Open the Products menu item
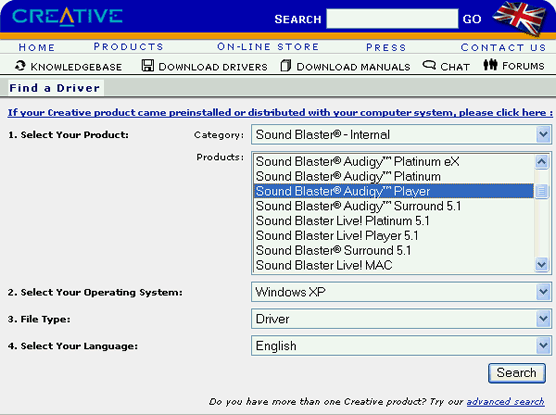This screenshot has height=415, width=556. 128,47
